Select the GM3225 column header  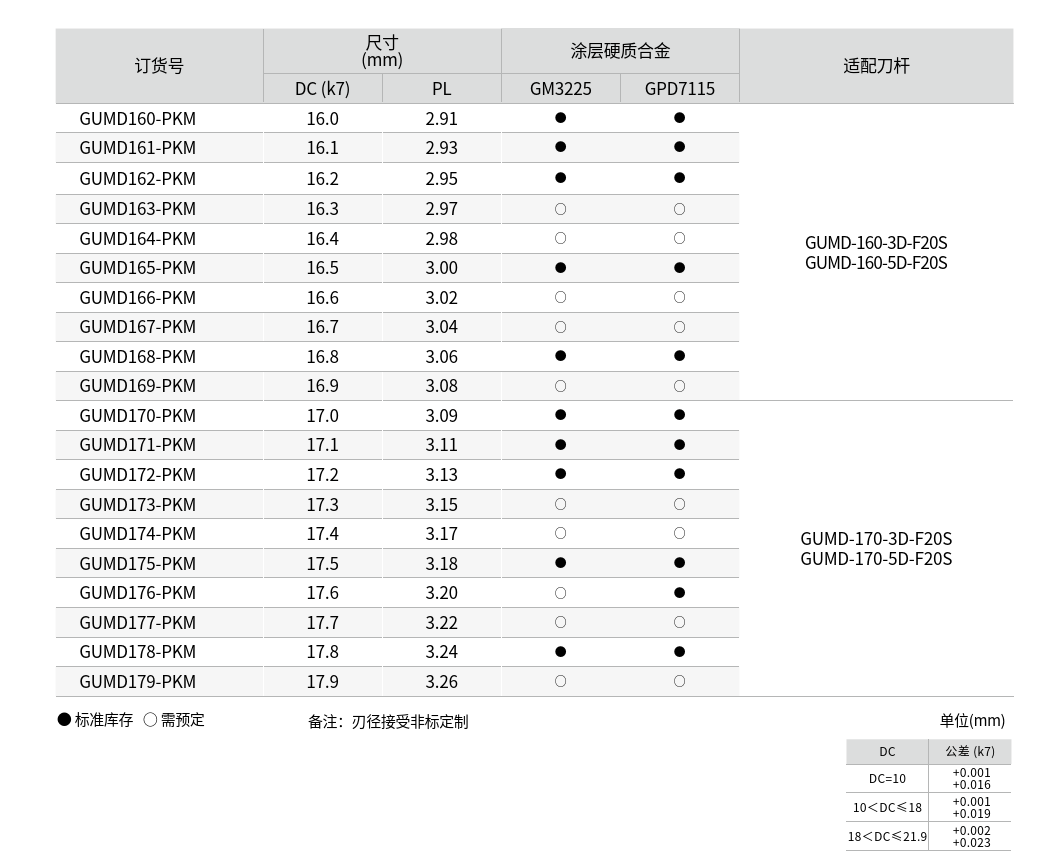(x=560, y=89)
